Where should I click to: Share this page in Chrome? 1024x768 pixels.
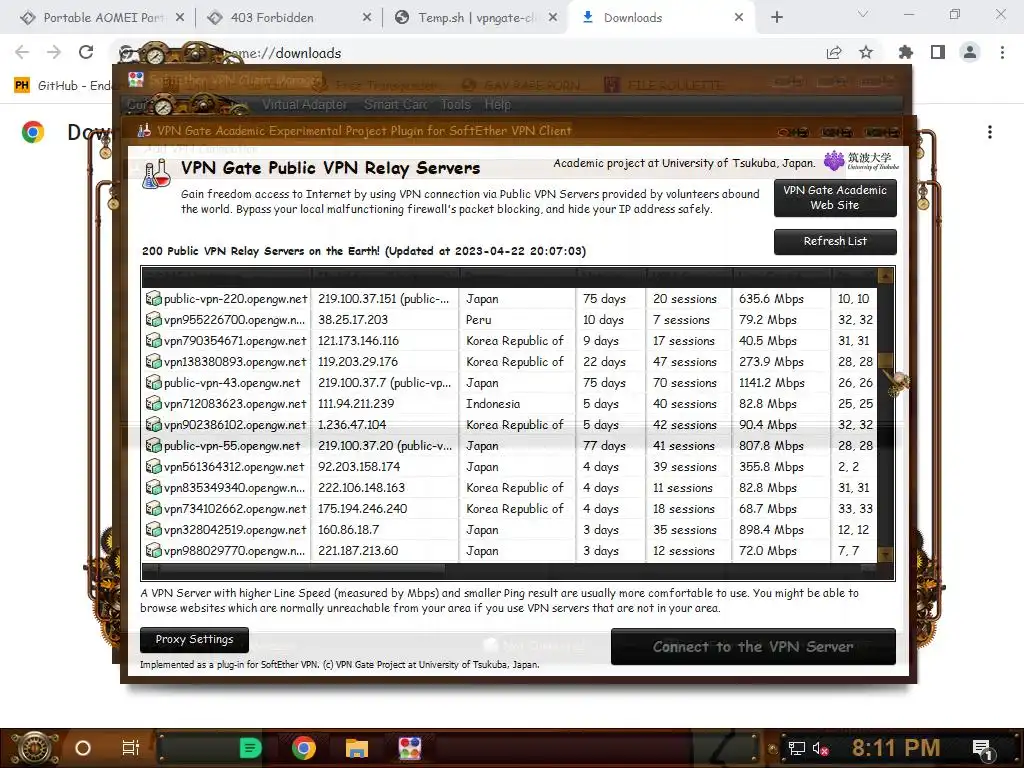click(x=834, y=52)
